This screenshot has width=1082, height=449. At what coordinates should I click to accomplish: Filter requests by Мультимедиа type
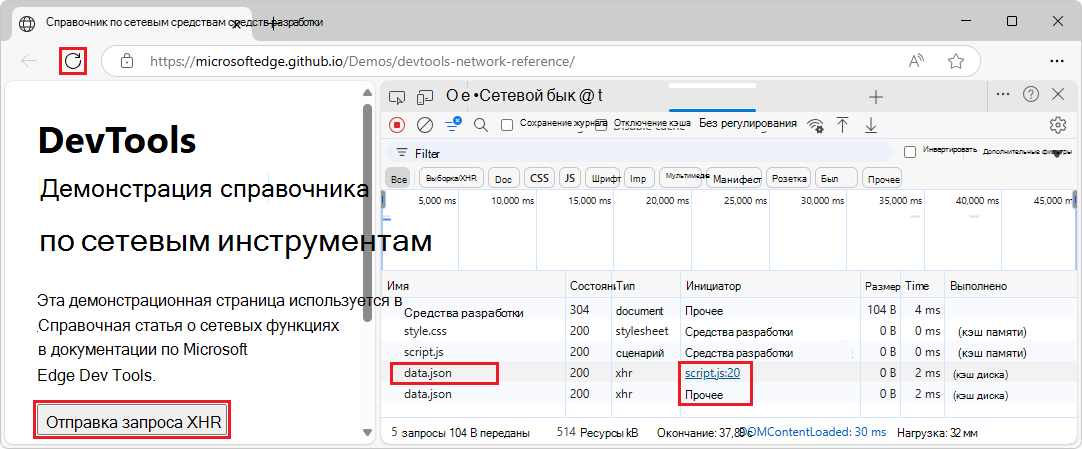pos(680,177)
